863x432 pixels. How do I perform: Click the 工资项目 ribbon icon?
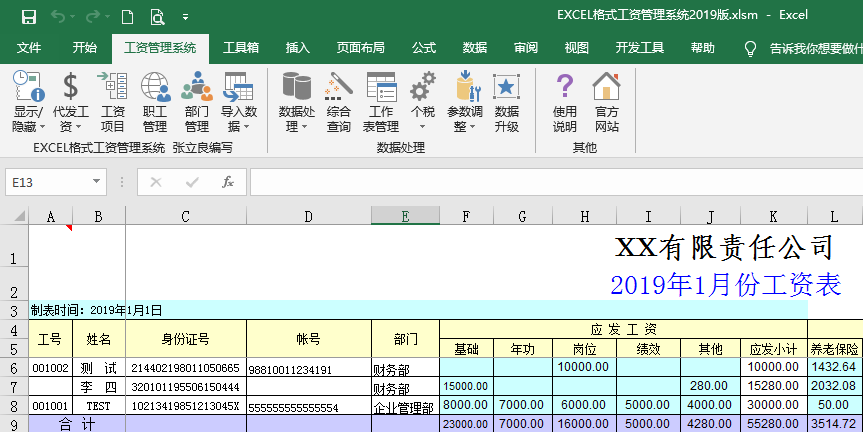112,102
